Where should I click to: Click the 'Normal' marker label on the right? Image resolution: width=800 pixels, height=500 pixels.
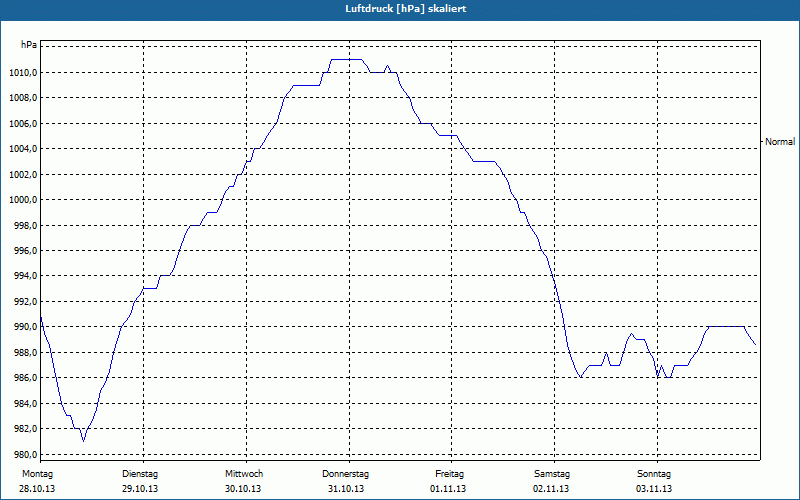pos(780,142)
